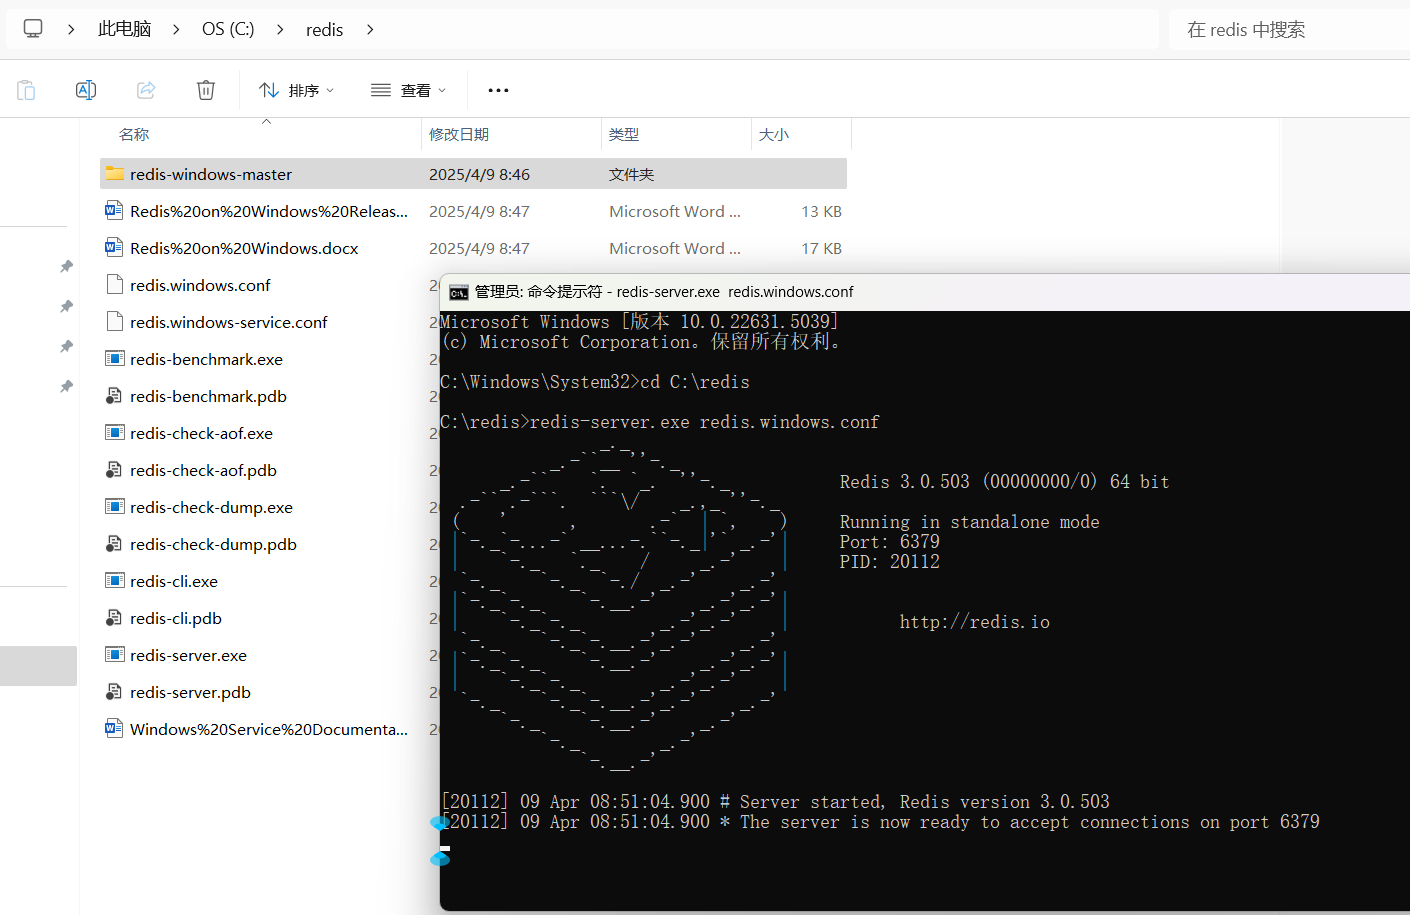Select Redis%20on%20Windows%20Releas... Word file icon

pos(114,210)
